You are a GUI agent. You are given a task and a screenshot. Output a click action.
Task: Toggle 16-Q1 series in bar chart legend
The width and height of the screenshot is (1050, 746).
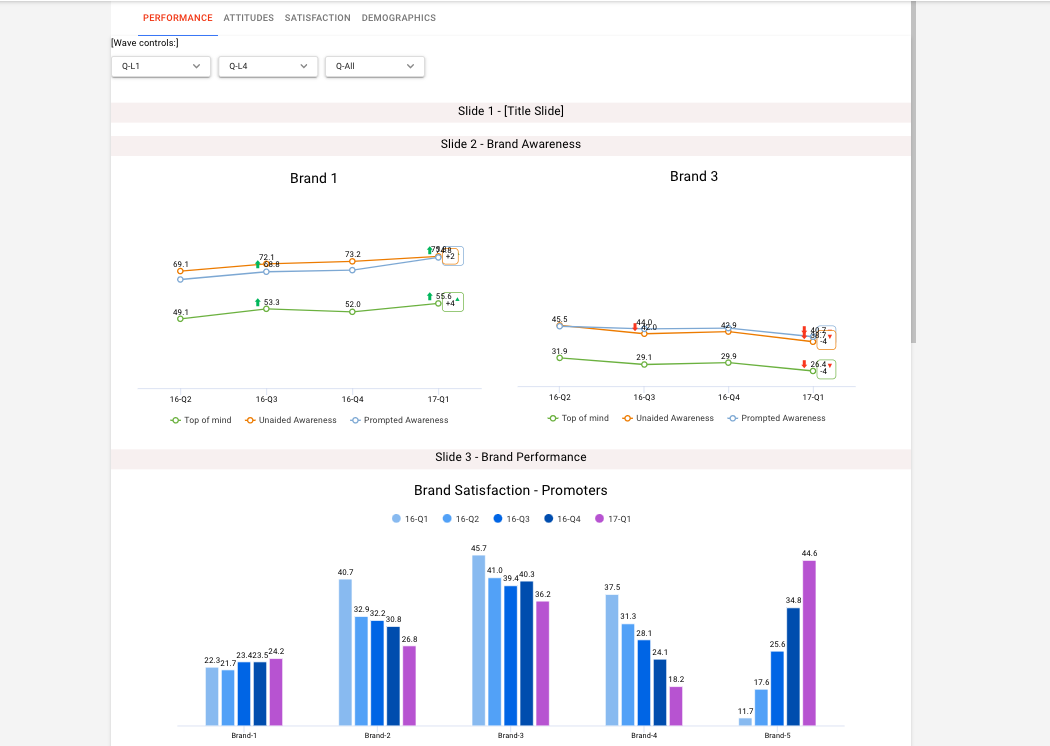[x=410, y=519]
